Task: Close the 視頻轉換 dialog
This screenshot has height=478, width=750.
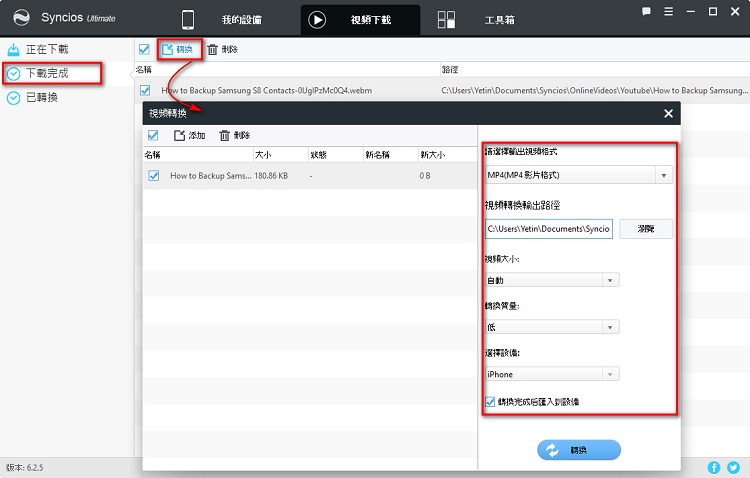Action: [668, 113]
